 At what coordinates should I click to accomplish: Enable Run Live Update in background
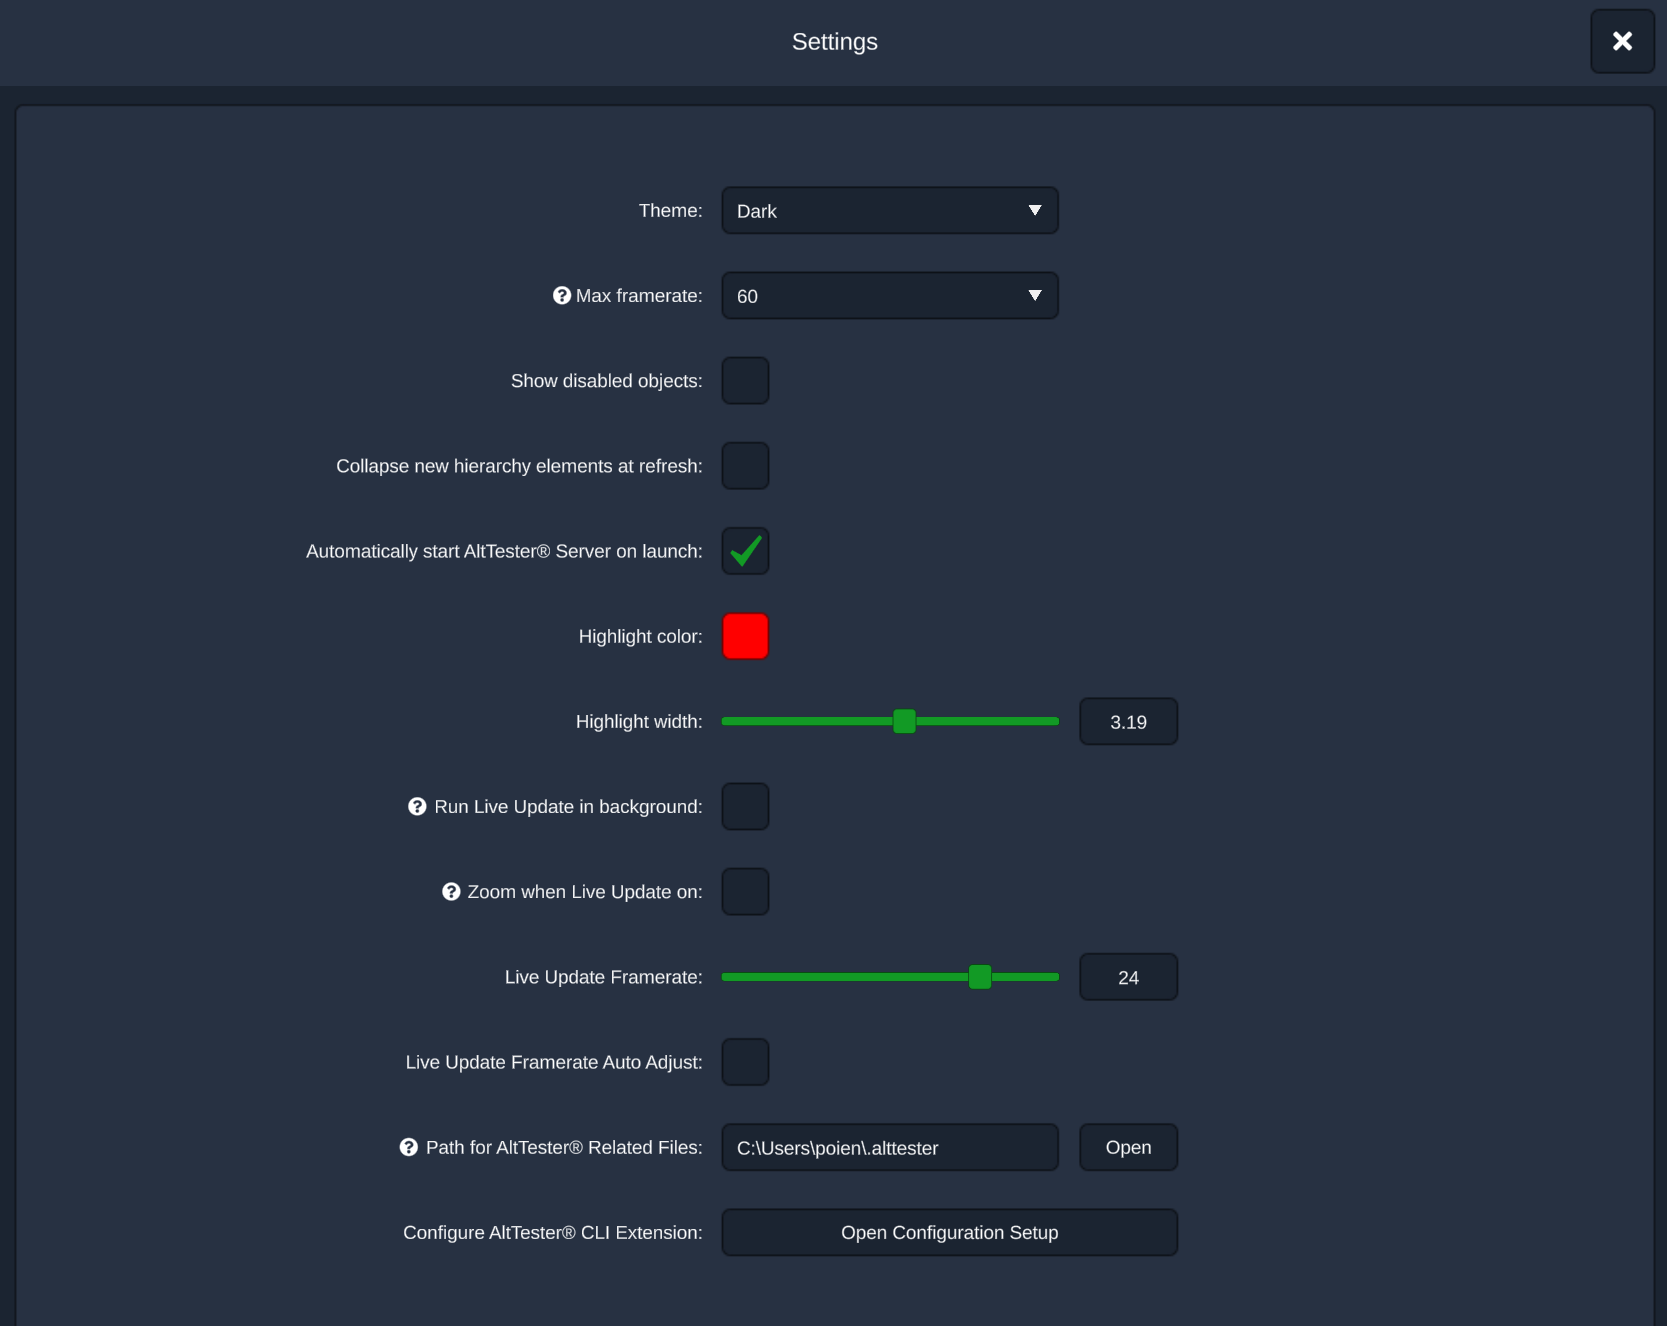[746, 807]
